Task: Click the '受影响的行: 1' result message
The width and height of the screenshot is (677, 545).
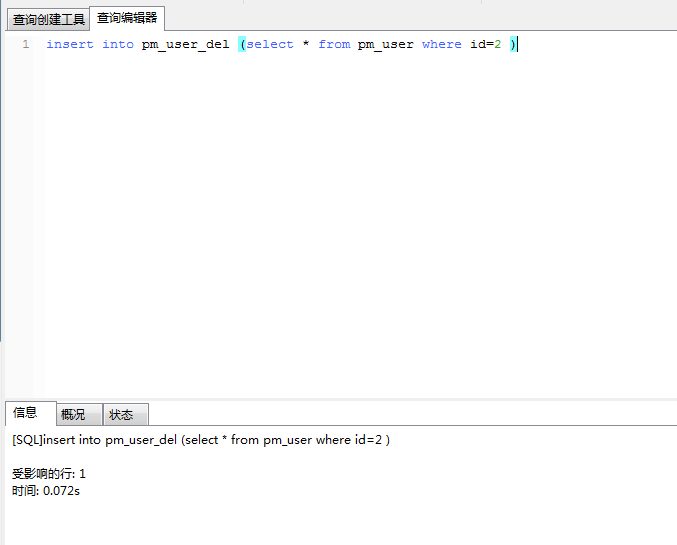Action: (49, 474)
